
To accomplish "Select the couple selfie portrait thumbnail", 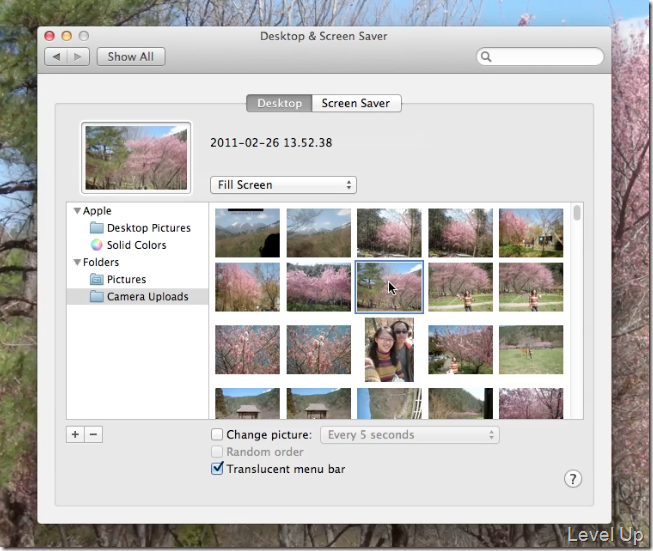I will tap(389, 350).
